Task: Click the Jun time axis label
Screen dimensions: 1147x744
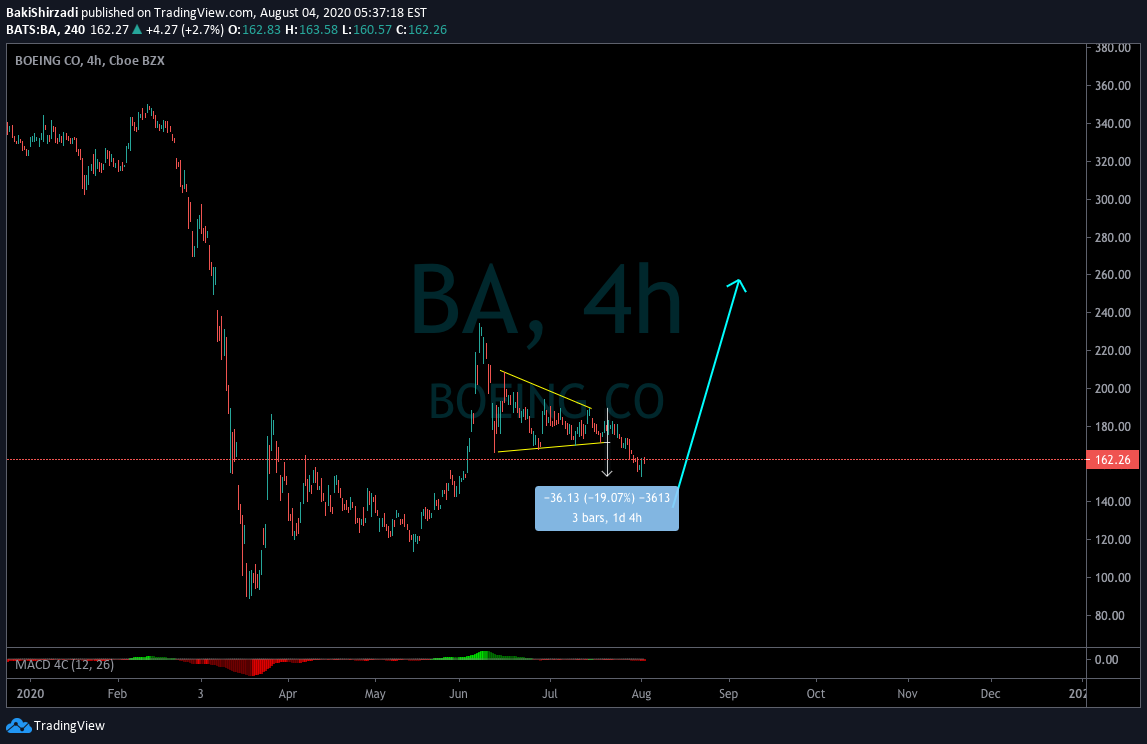Action: pos(459,694)
